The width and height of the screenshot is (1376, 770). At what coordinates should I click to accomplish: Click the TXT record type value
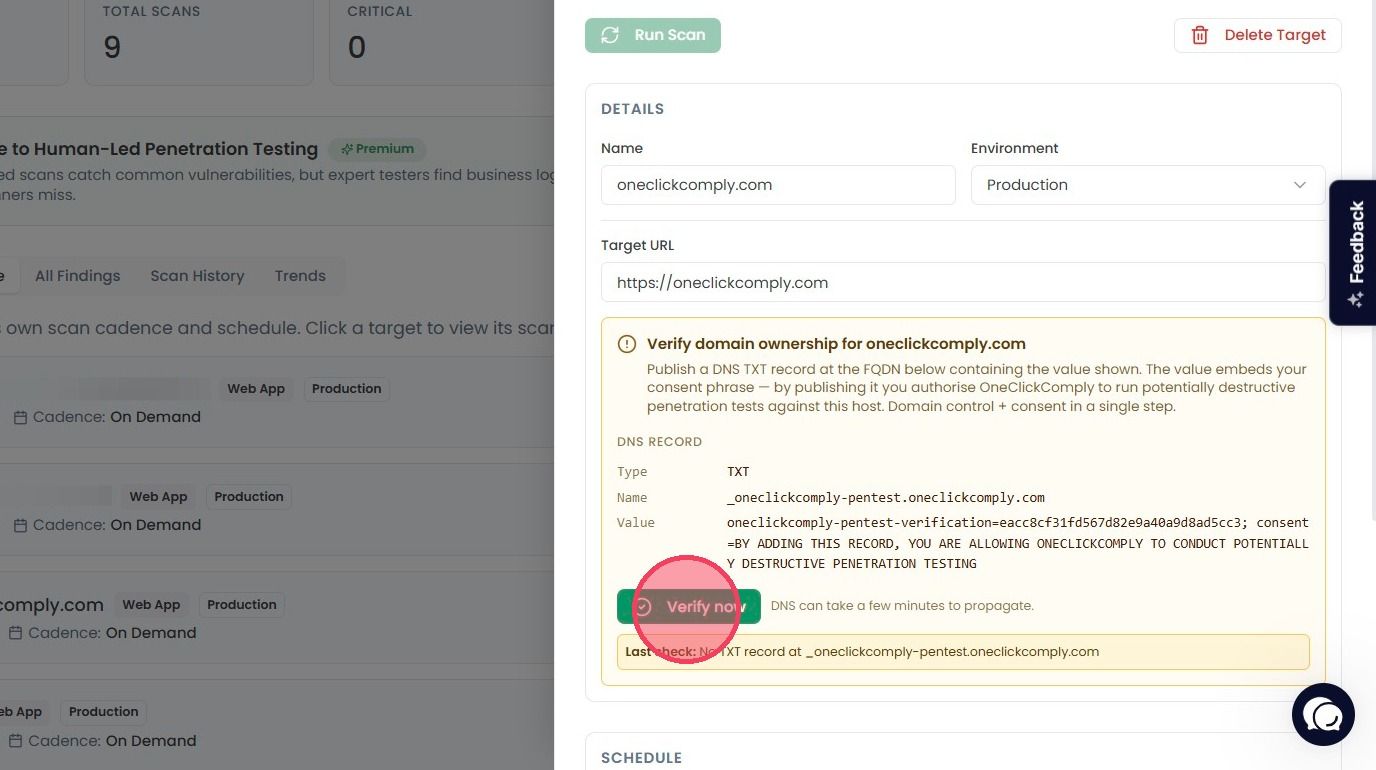pyautogui.click(x=738, y=472)
